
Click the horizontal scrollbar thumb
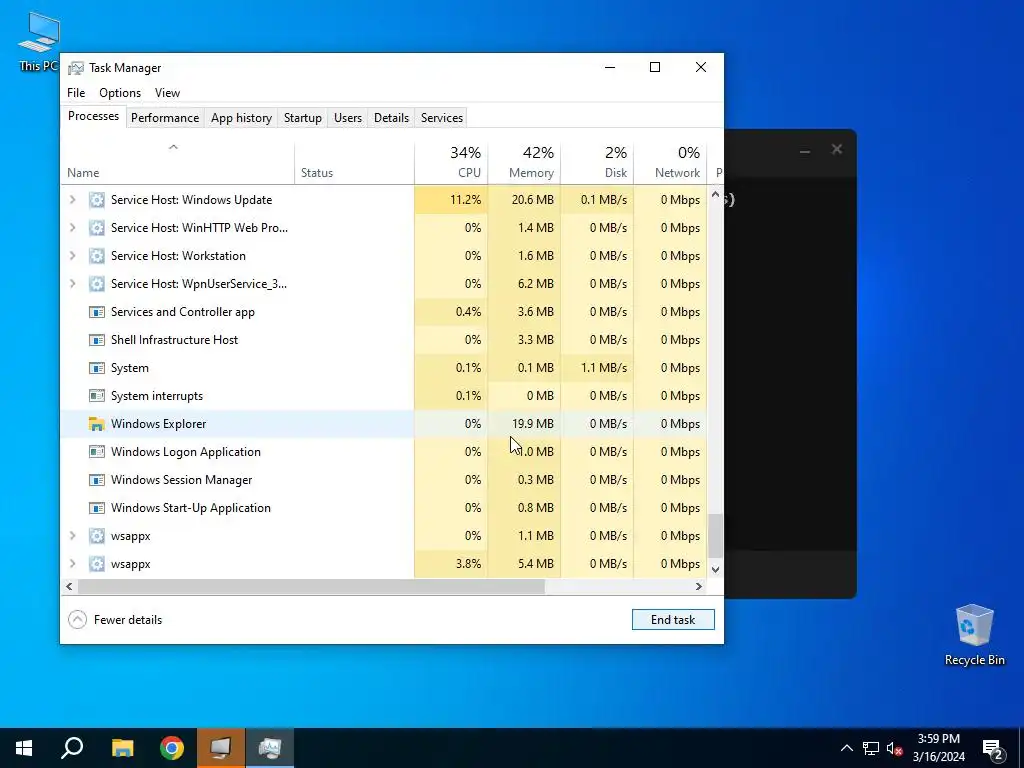[x=311, y=586]
